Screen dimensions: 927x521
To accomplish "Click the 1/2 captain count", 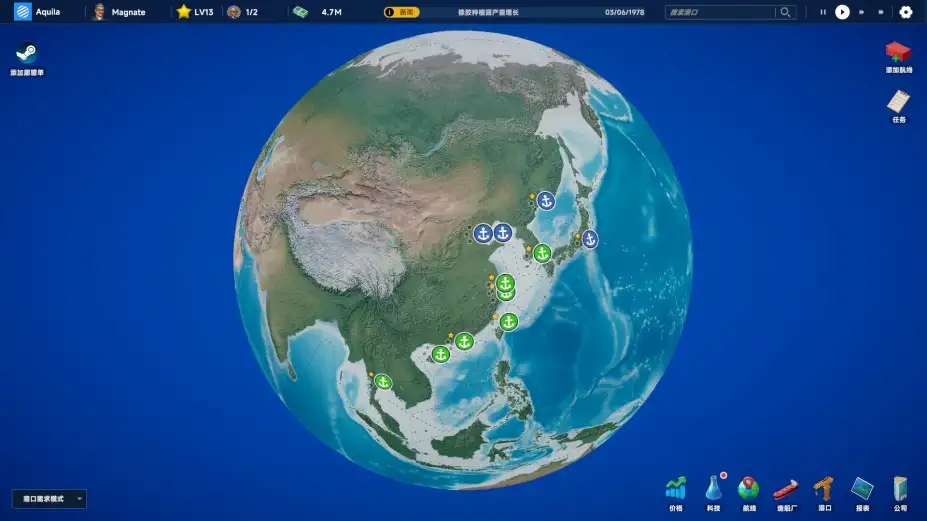I will (x=251, y=12).
